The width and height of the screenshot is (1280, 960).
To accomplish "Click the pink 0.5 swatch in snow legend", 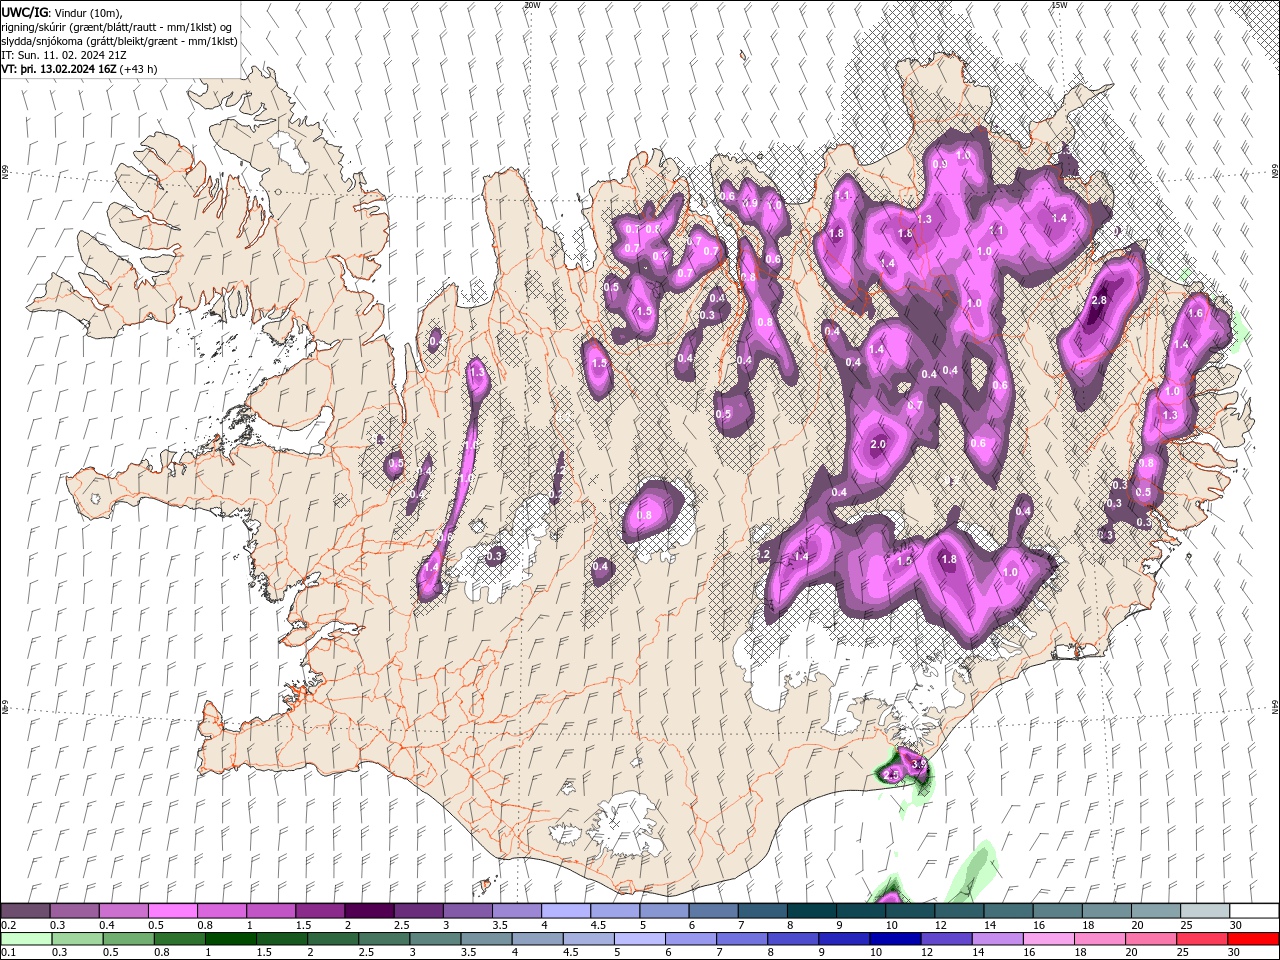I will tap(172, 911).
